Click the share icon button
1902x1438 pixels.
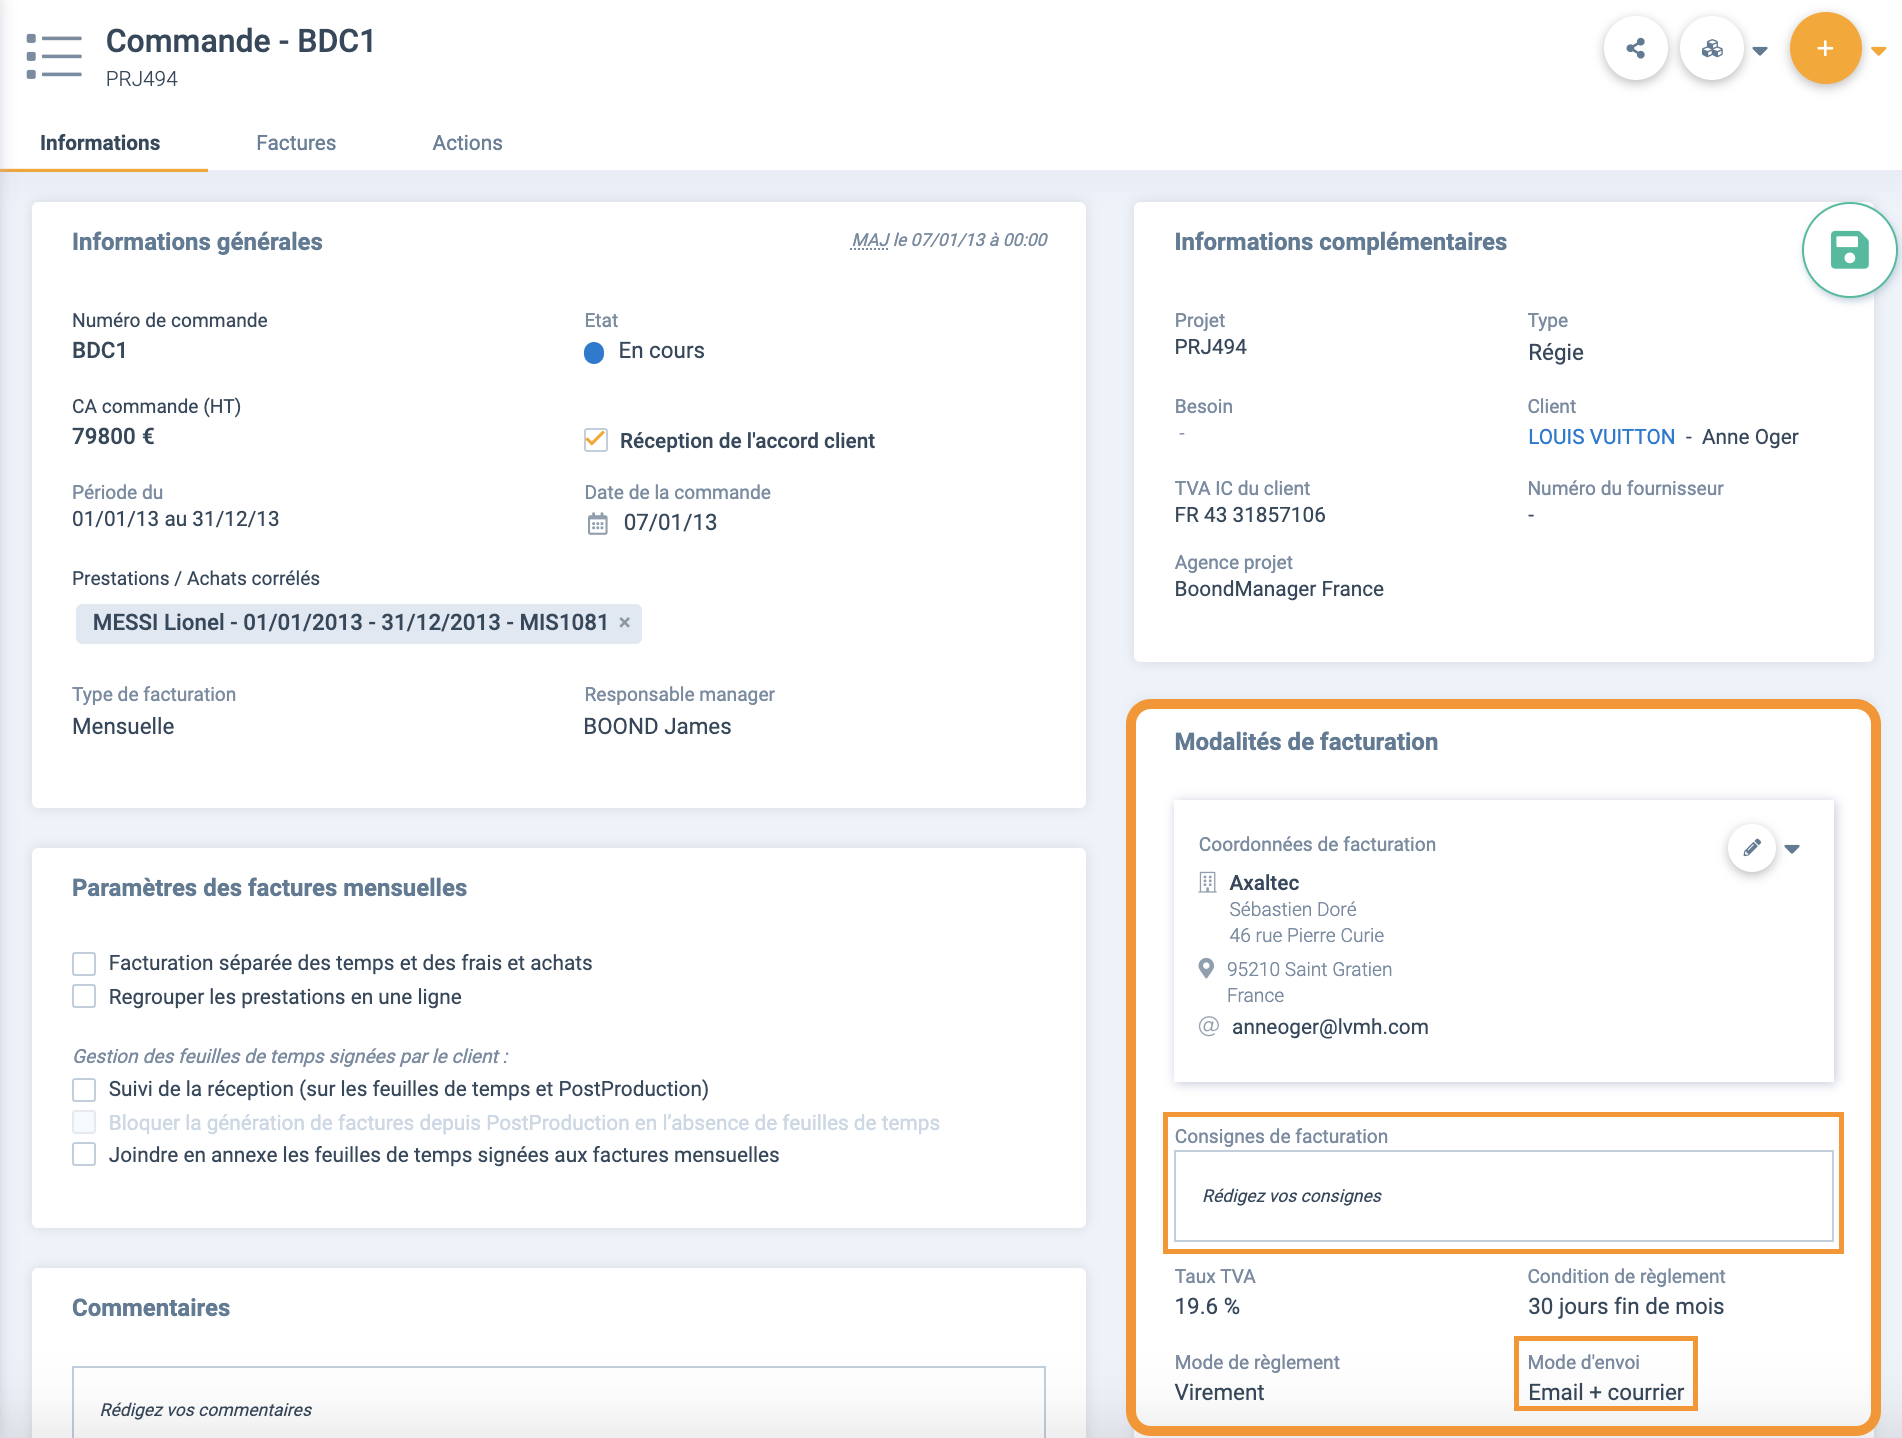[x=1636, y=48]
